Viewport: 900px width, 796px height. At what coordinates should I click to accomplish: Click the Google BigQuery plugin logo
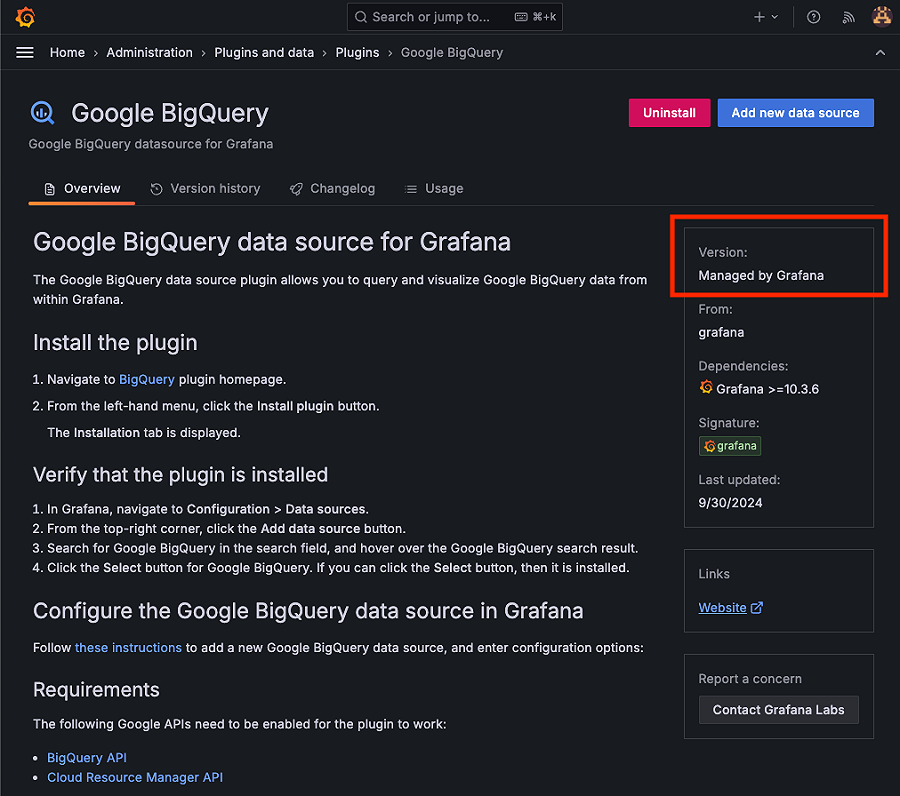point(42,113)
